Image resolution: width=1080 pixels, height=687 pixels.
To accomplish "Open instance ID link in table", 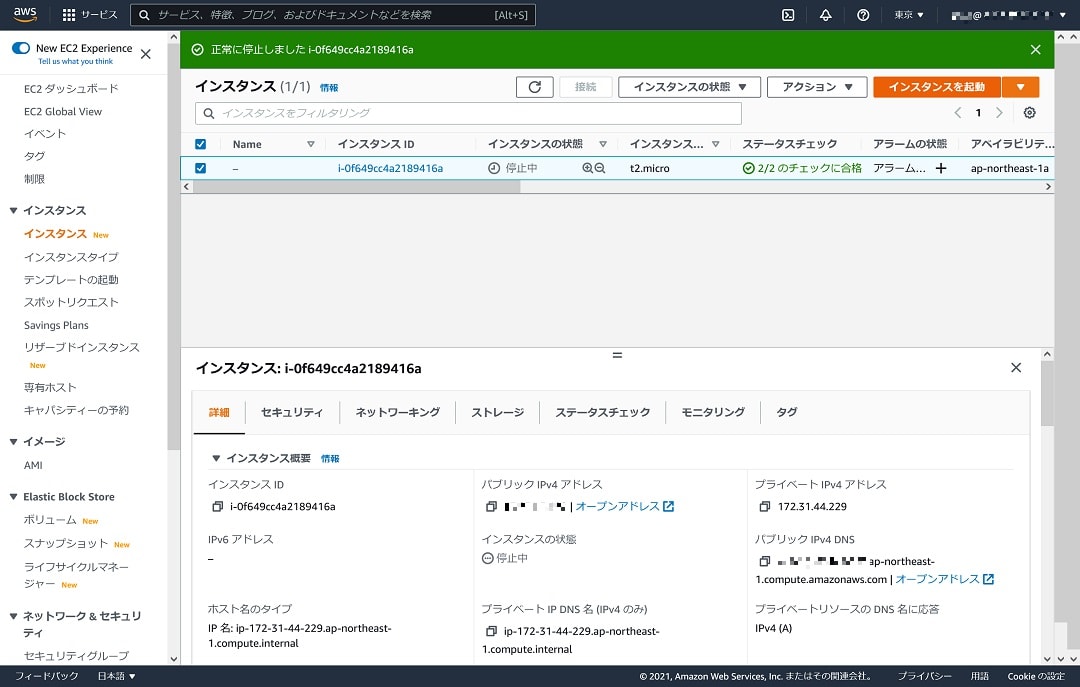I will tap(390, 168).
